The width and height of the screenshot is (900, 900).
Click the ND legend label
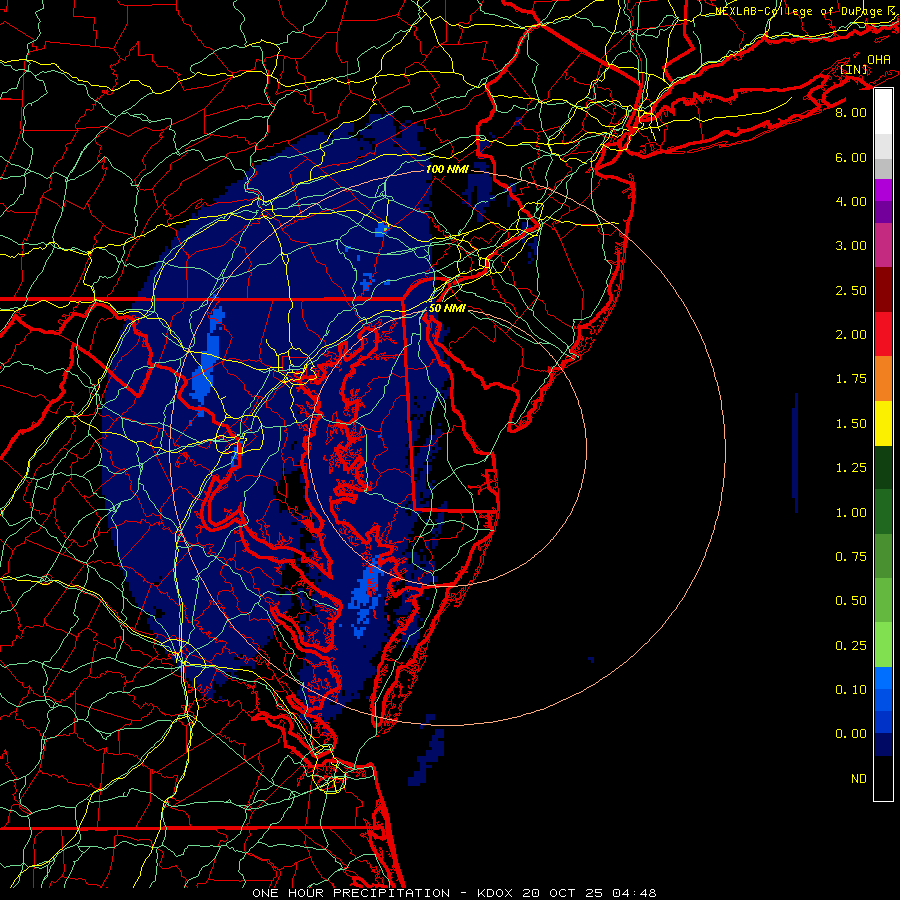point(859,779)
